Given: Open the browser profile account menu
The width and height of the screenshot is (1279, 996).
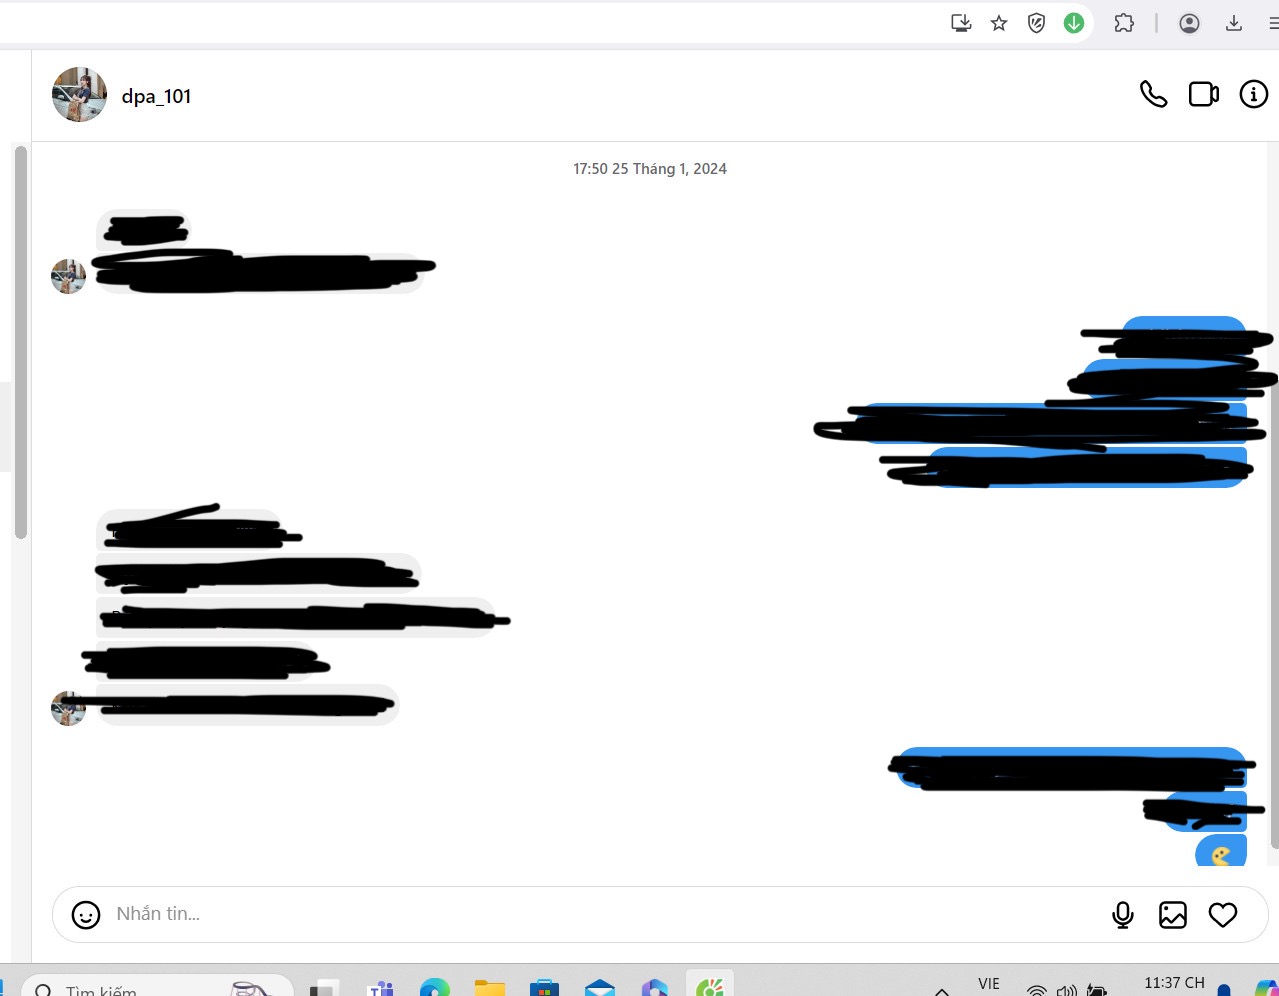Looking at the screenshot, I should [x=1189, y=23].
